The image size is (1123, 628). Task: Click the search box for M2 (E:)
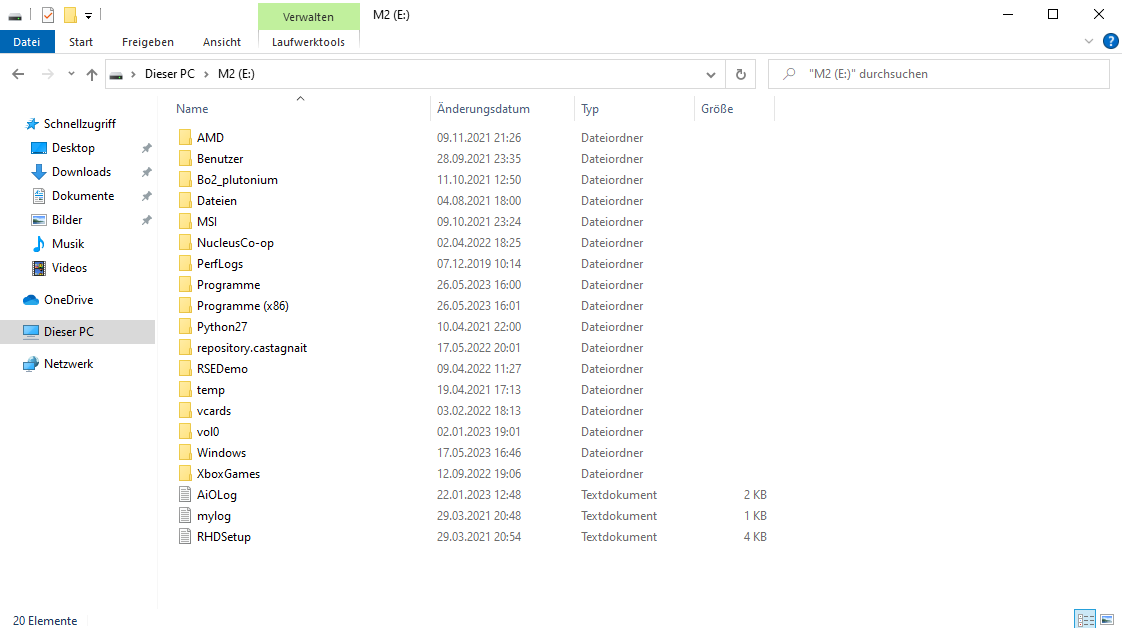pyautogui.click(x=938, y=74)
